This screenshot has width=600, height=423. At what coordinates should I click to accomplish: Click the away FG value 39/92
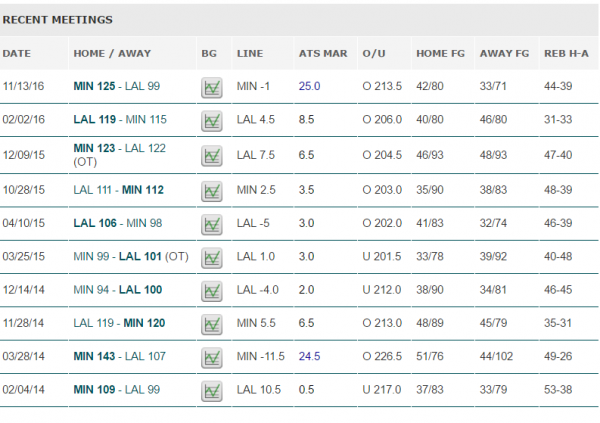(x=493, y=256)
